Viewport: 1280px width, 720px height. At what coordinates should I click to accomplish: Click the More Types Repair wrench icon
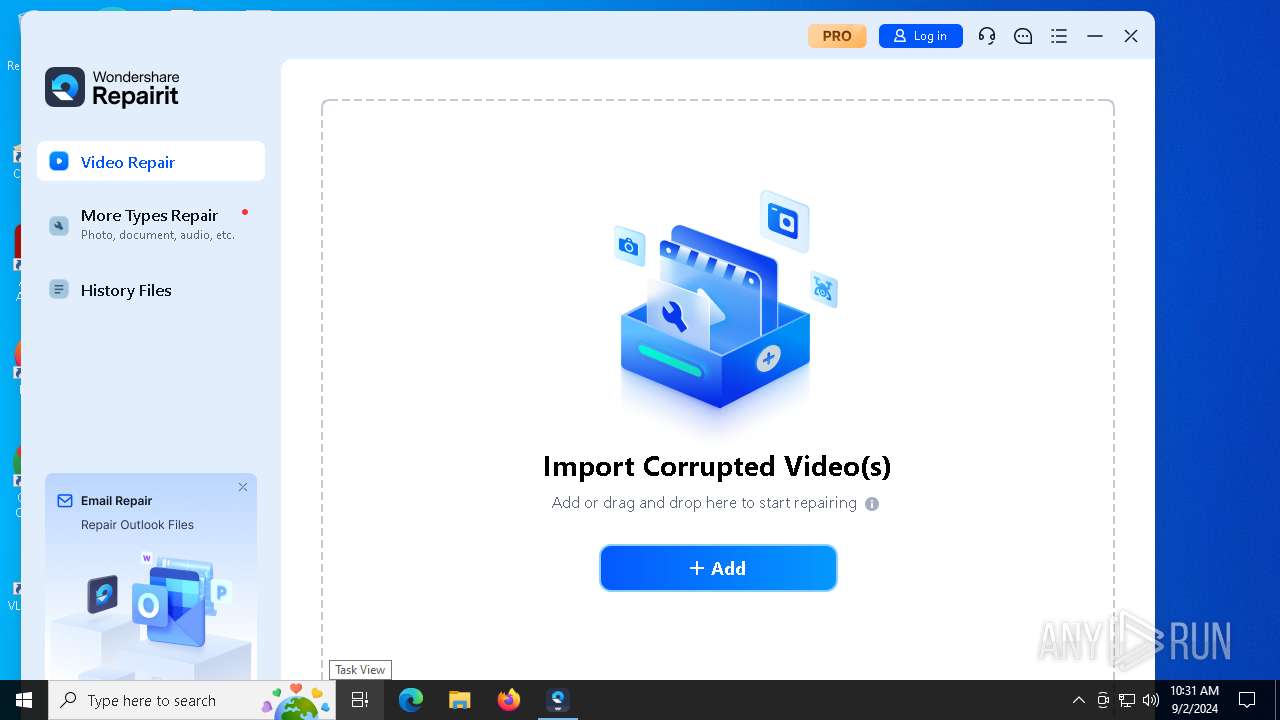pyautogui.click(x=59, y=225)
